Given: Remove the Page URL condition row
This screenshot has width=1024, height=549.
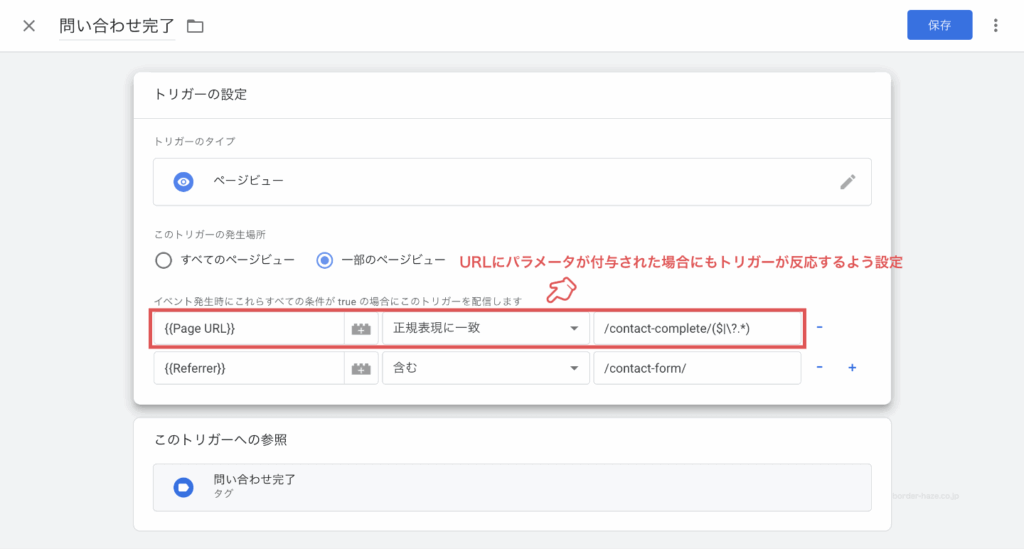Looking at the screenshot, I should 820,327.
